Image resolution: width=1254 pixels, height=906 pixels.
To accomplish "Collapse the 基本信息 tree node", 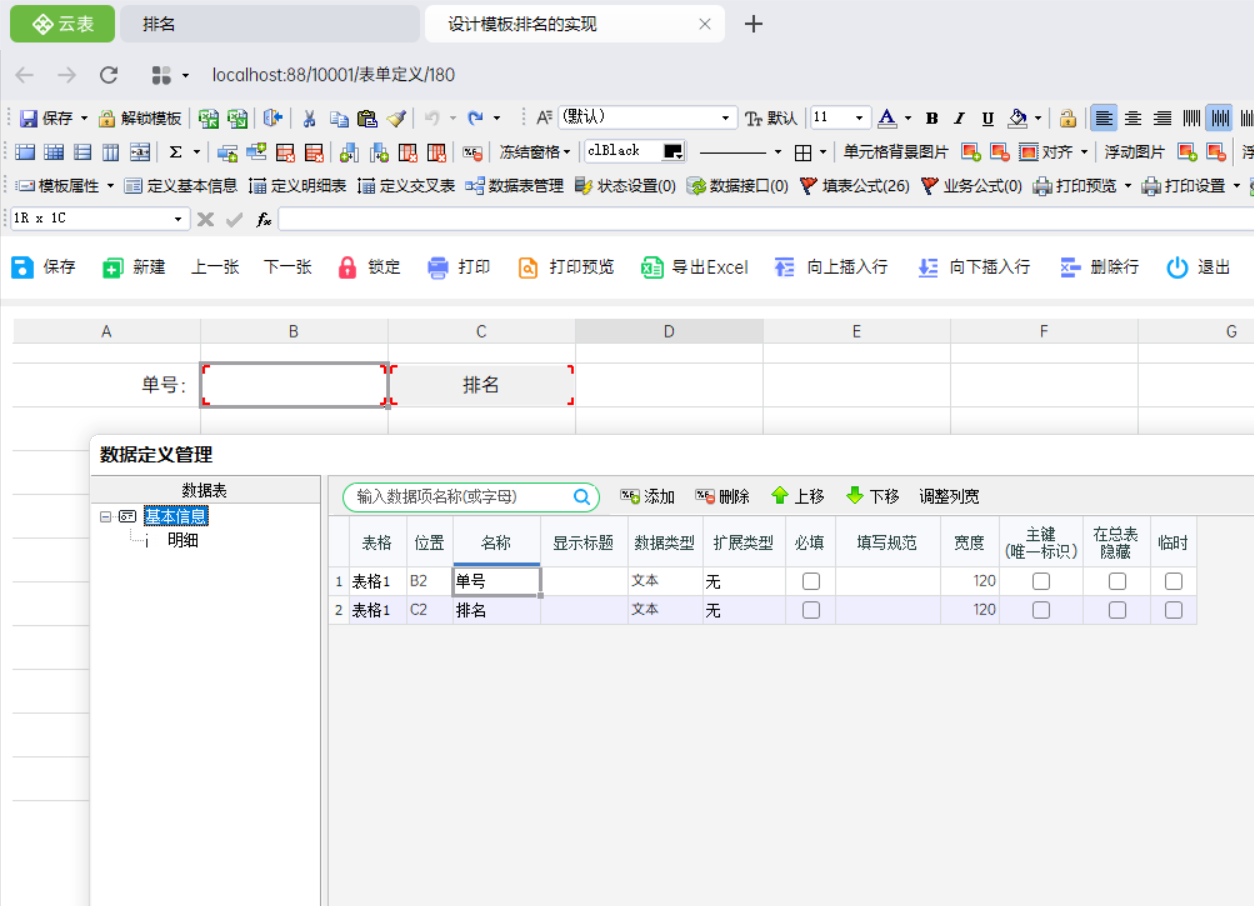I will tap(106, 517).
